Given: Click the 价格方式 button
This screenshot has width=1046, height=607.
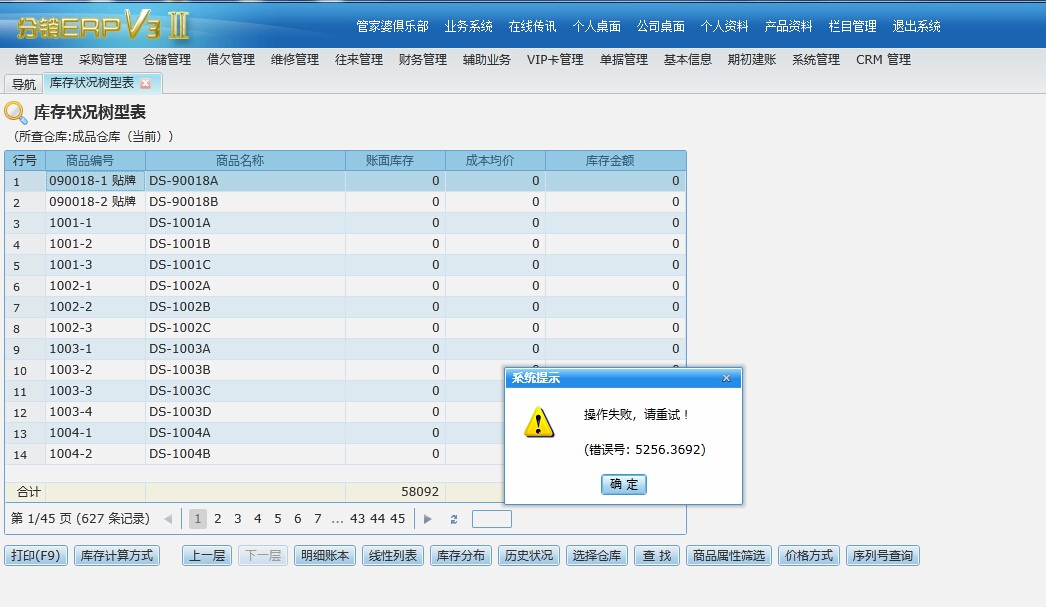Looking at the screenshot, I should coord(809,556).
